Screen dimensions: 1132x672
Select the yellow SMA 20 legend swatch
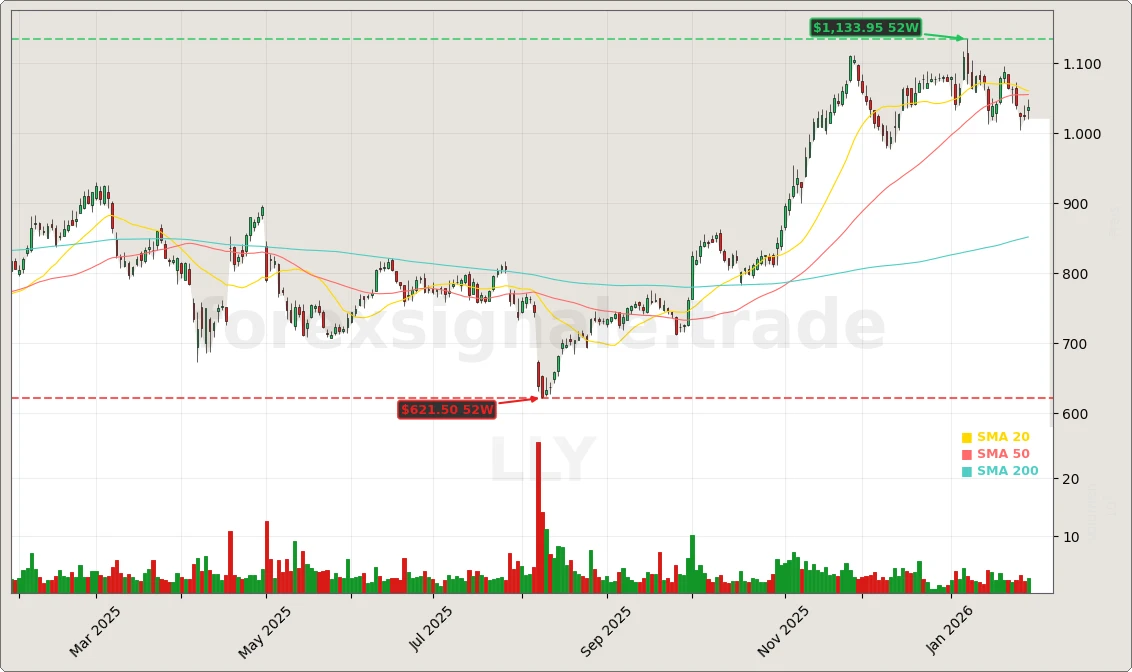point(966,436)
